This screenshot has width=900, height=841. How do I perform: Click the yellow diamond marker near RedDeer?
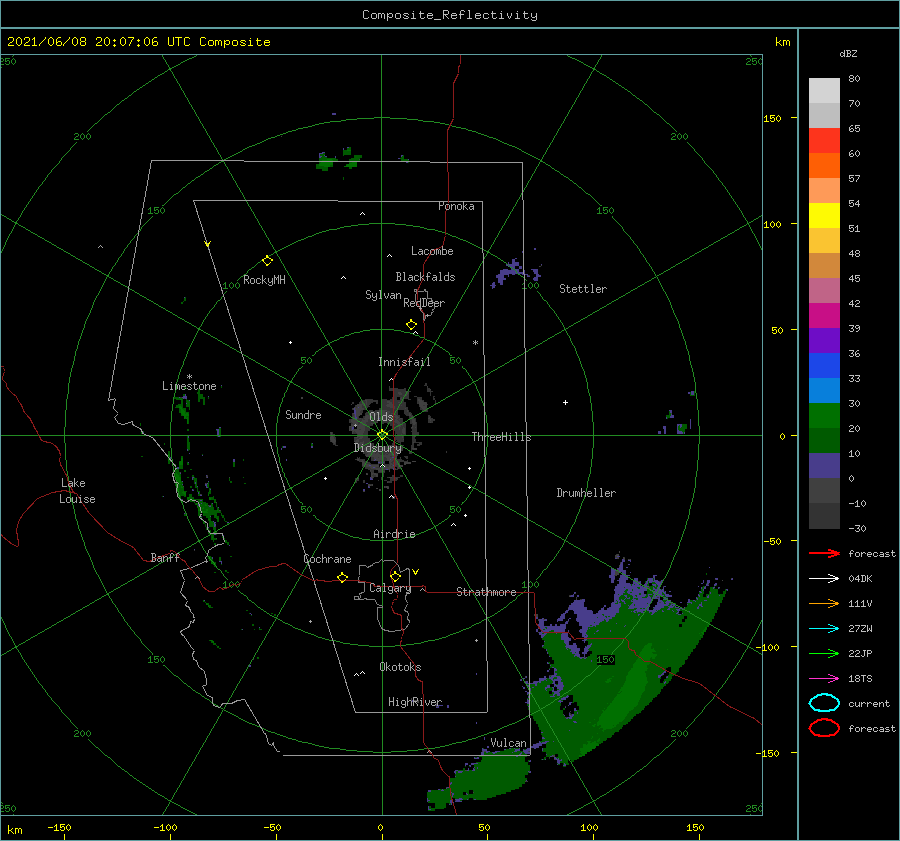point(412,325)
